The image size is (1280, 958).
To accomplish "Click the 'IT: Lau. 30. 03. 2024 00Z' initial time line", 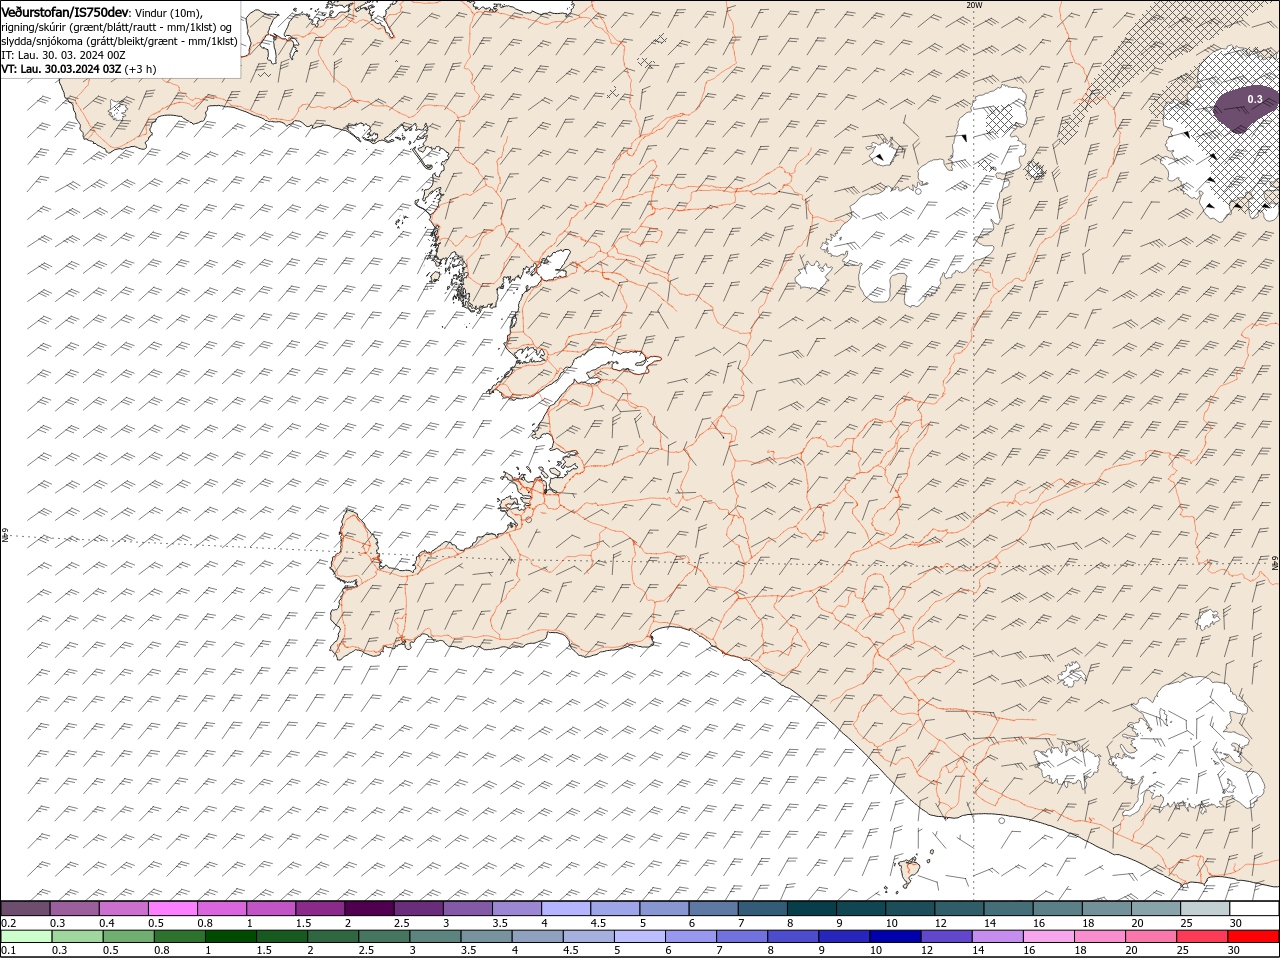I will [x=63, y=55].
